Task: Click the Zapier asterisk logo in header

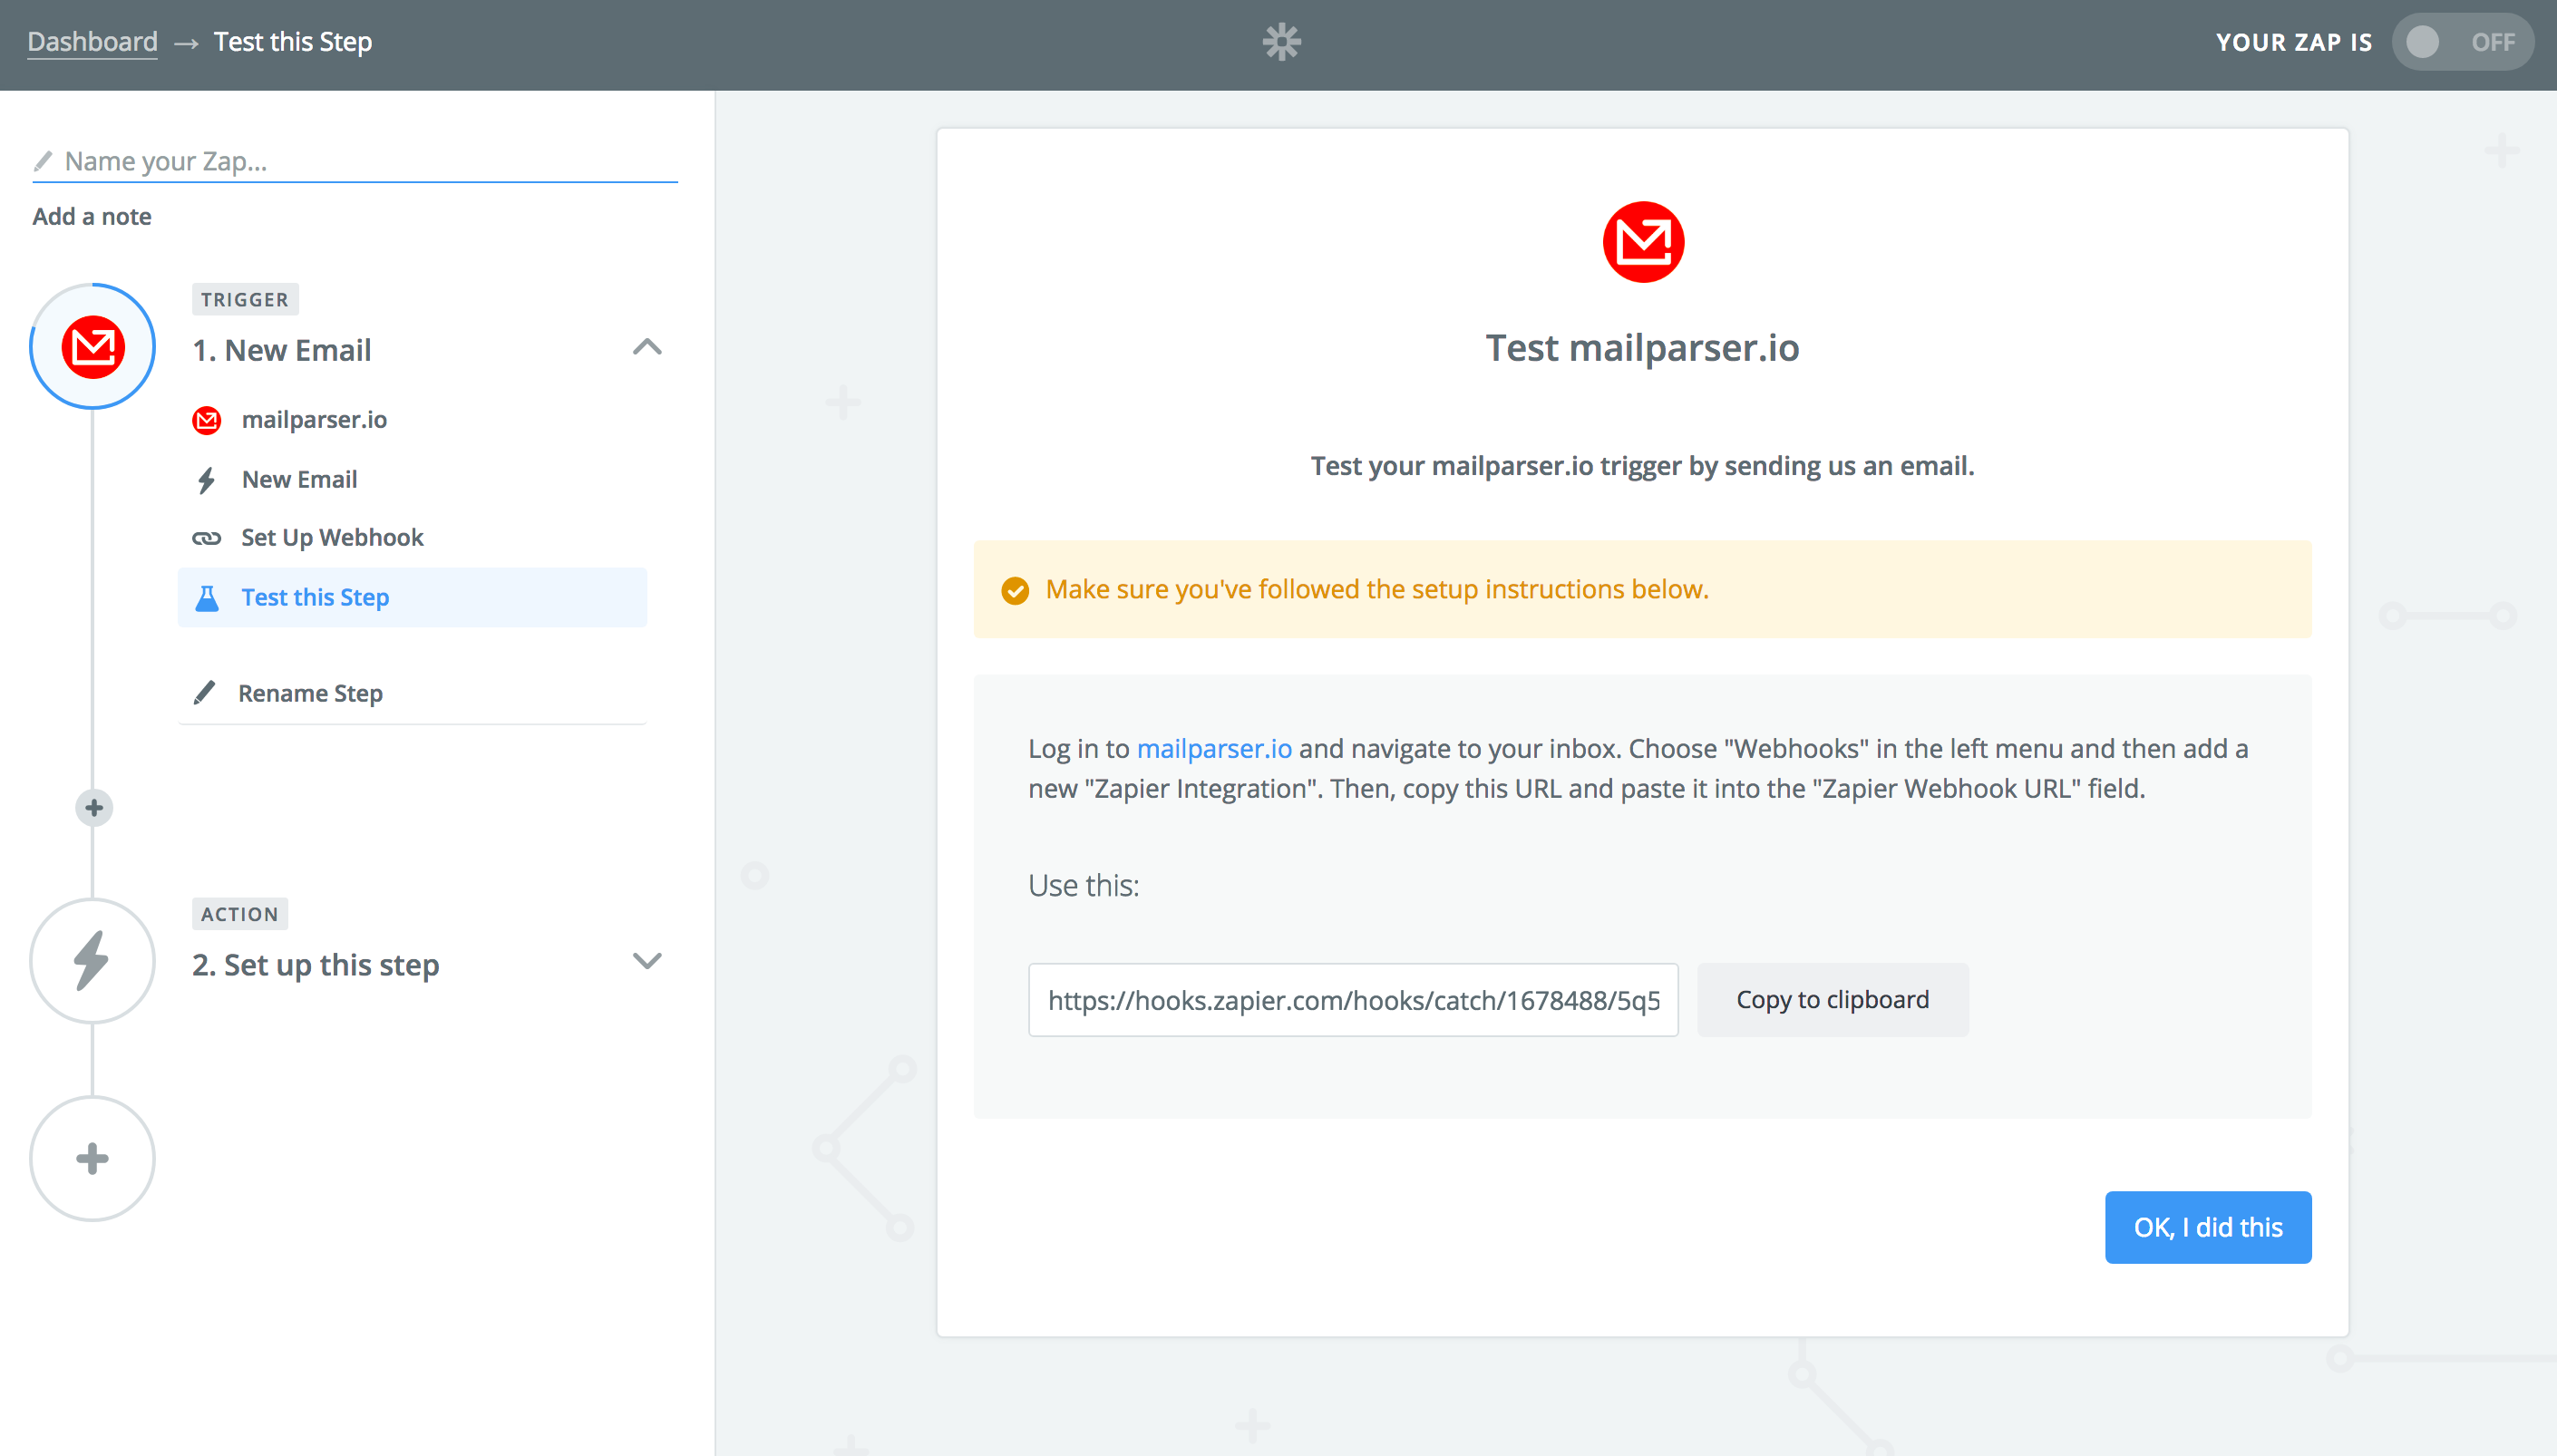Action: pos(1281,42)
